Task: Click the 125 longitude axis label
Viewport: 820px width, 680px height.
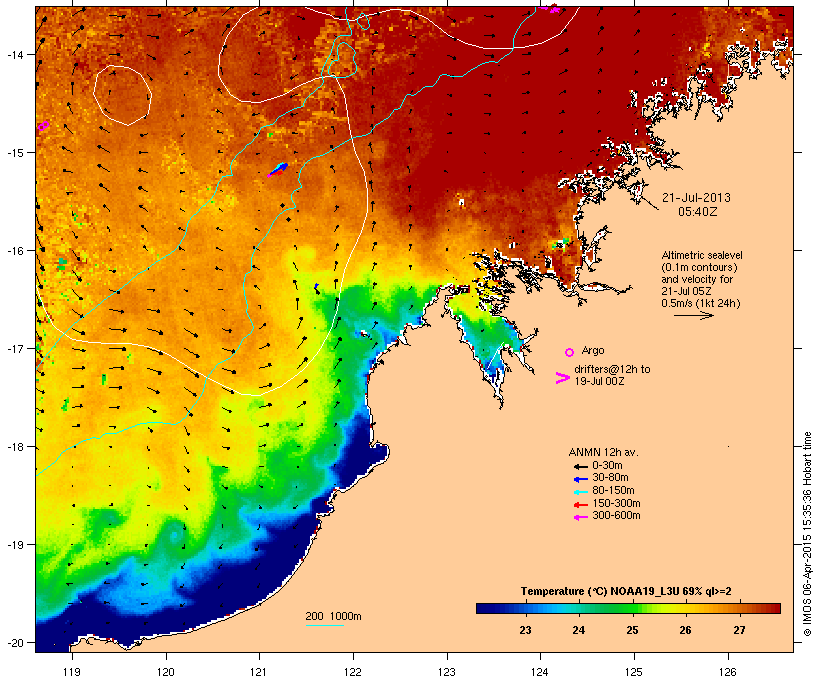Action: pos(634,672)
